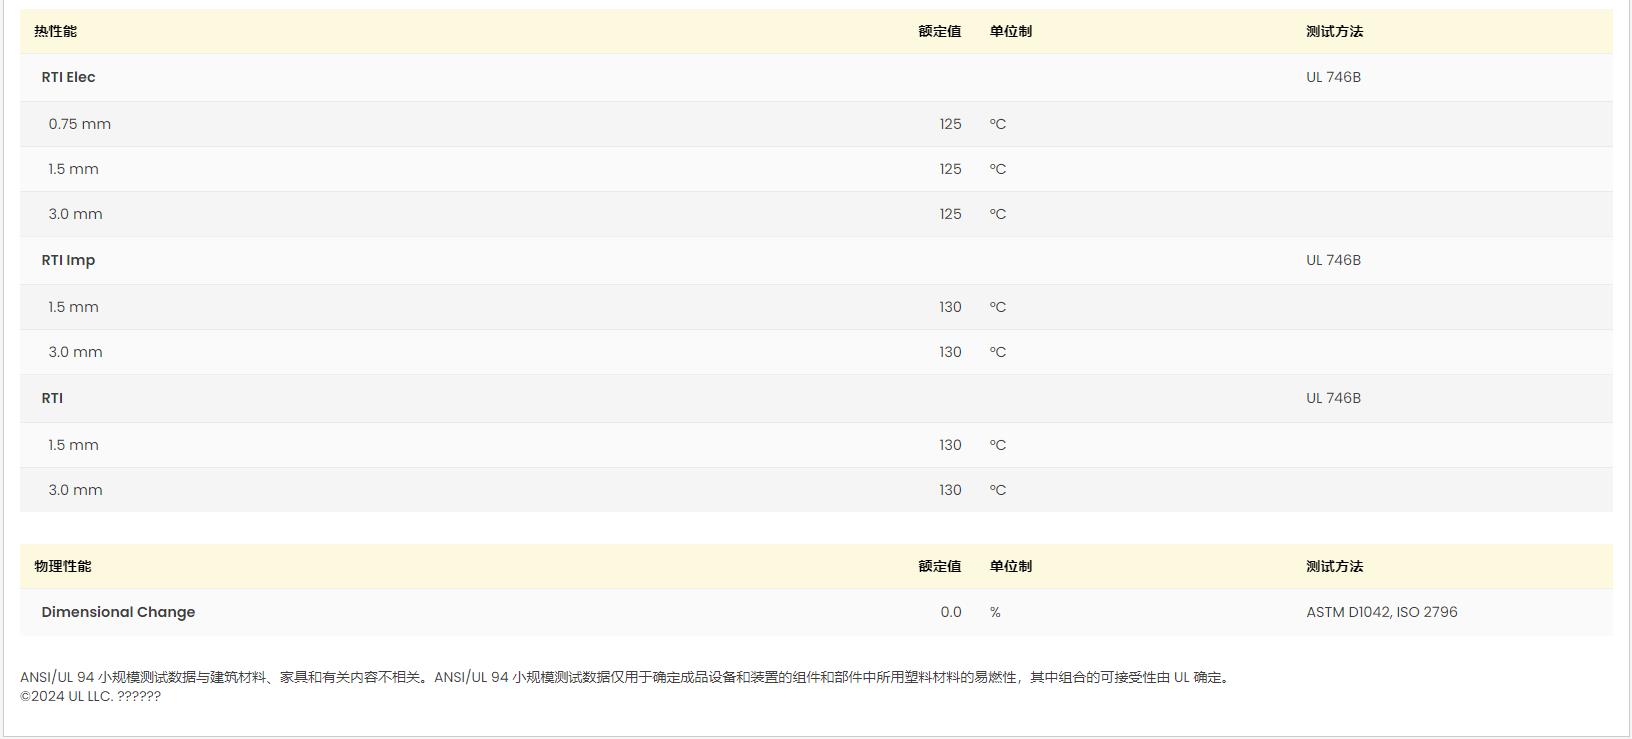Select the 125 value for 0.75 mm
This screenshot has height=739, width=1632.
click(950, 124)
